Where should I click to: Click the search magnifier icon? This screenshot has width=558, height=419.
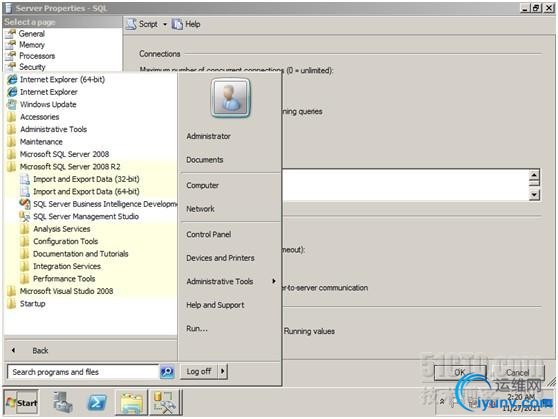coord(167,372)
